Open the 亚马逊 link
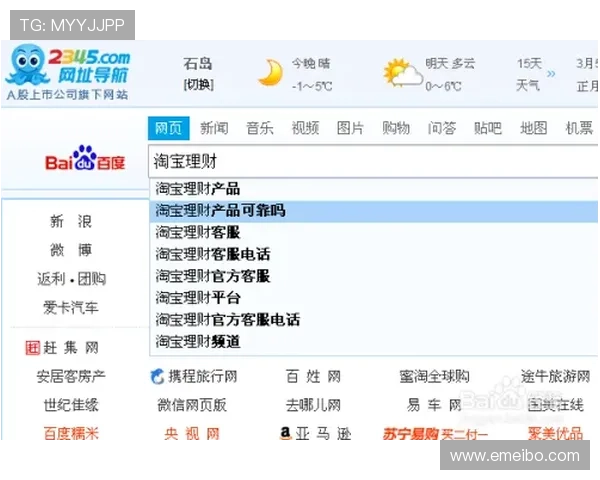The image size is (600, 480). click(323, 434)
